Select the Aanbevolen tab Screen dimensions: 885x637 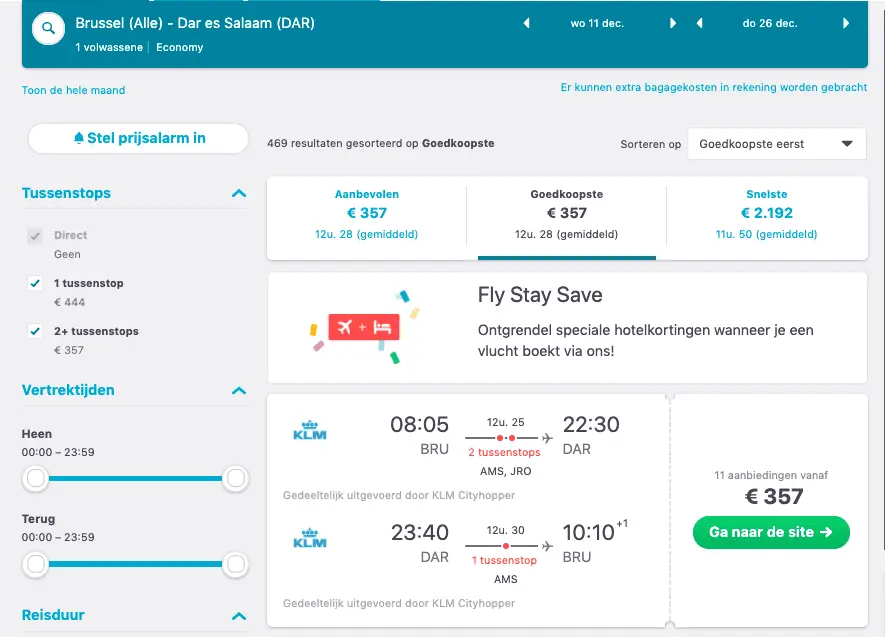(367, 214)
